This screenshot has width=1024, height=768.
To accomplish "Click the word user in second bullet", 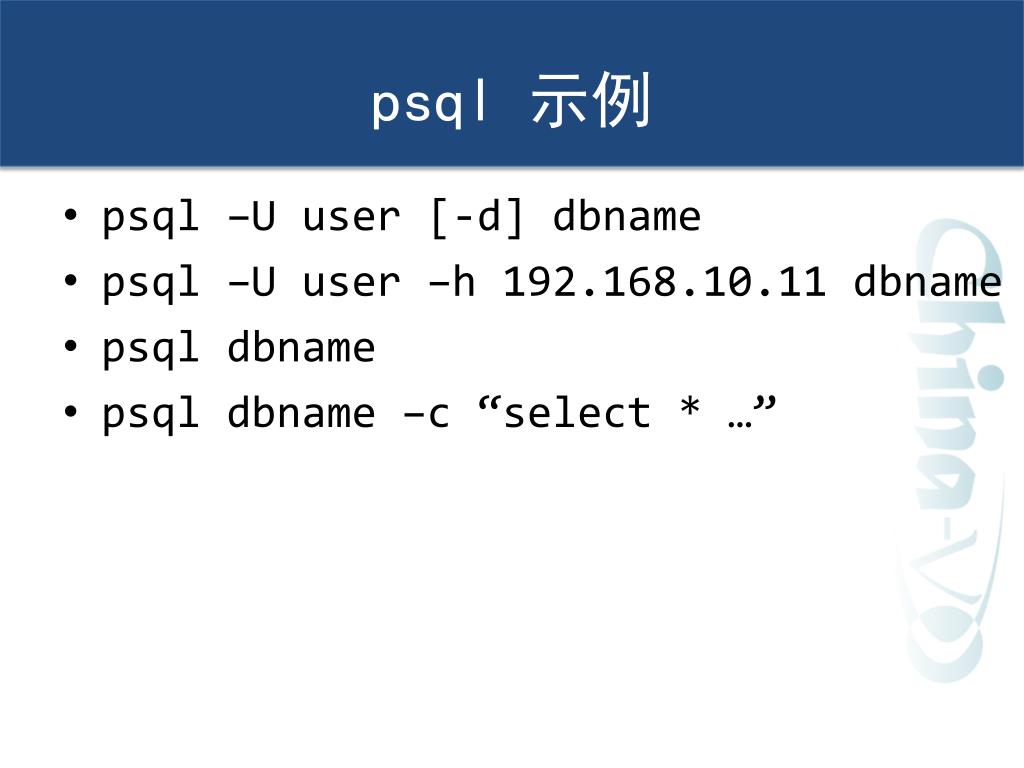I will point(351,283).
